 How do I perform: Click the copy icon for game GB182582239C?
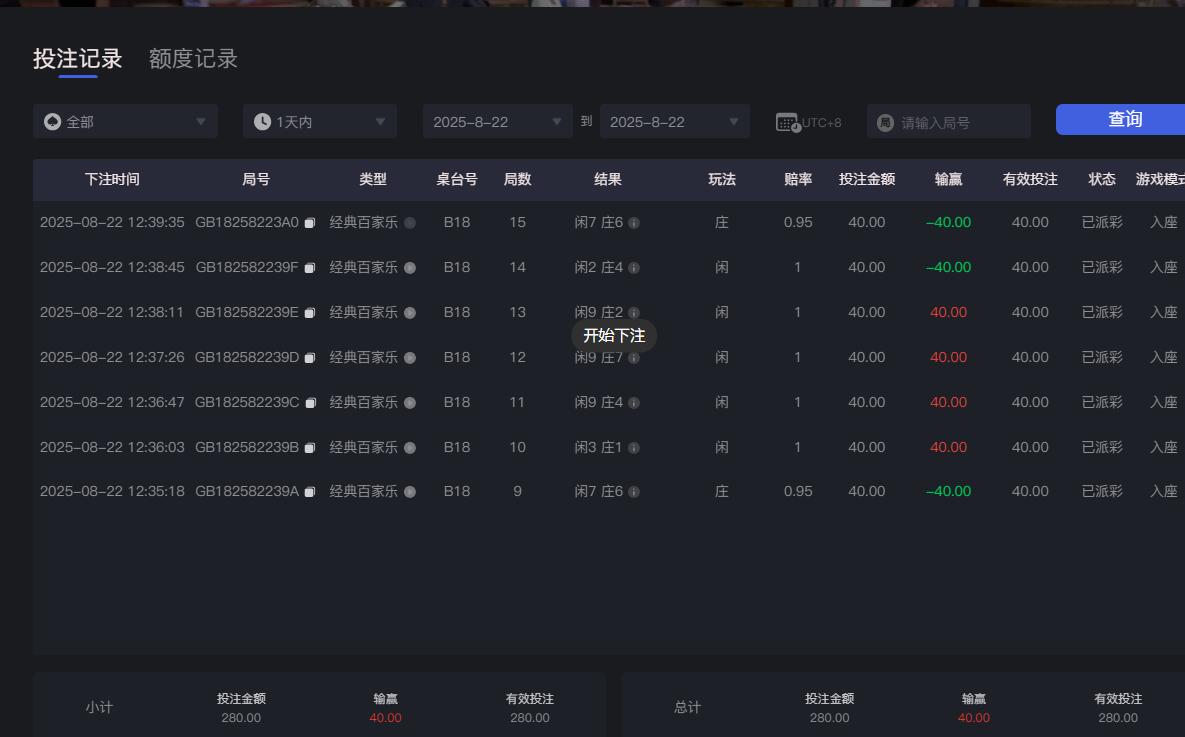(310, 402)
